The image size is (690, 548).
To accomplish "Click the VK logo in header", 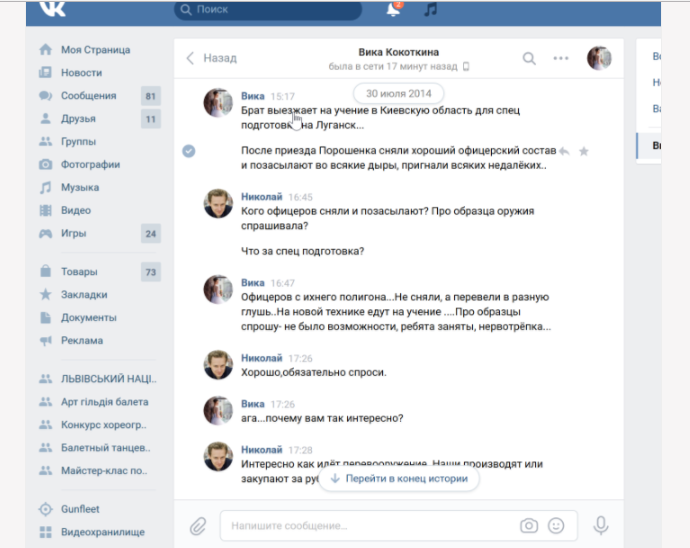I will coord(52,9).
